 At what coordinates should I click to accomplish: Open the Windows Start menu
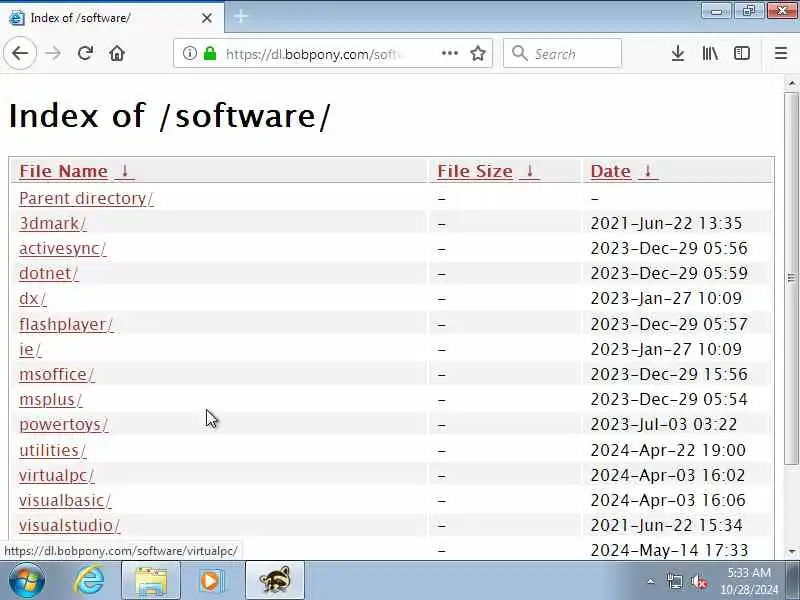(27, 580)
